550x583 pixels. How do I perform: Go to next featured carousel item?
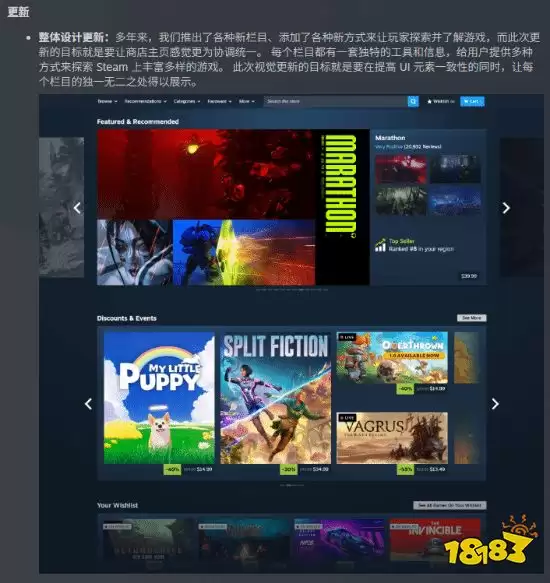pos(506,208)
